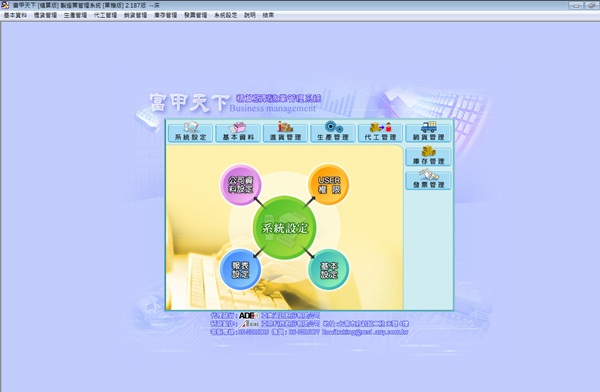
Task: Click the 結束 exit menu item
Action: click(268, 15)
